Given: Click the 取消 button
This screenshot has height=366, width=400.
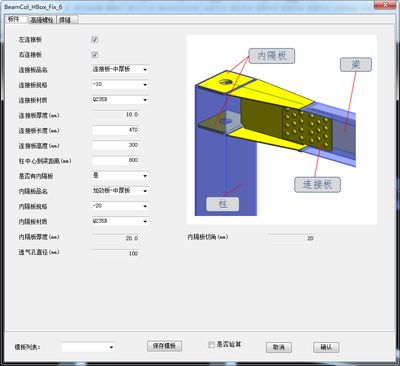Looking at the screenshot, I should 279,347.
